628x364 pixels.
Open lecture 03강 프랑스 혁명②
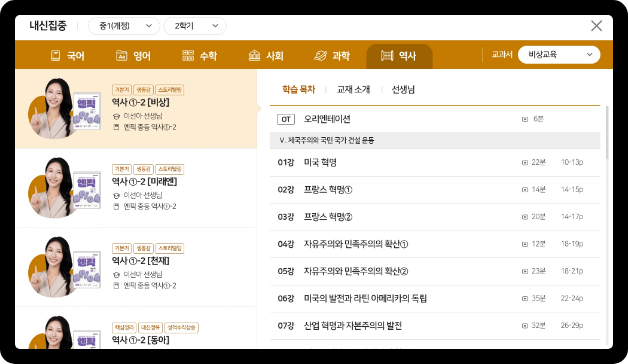click(x=435, y=217)
